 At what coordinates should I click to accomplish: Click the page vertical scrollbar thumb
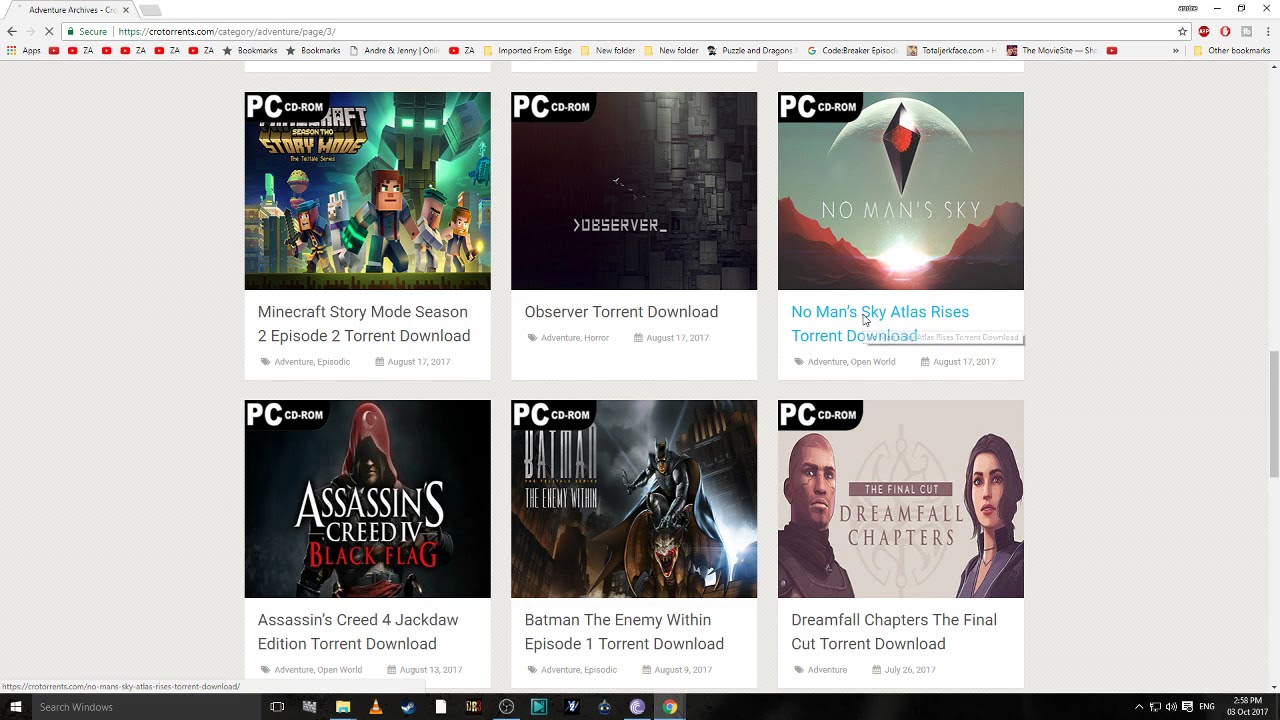point(1273,414)
